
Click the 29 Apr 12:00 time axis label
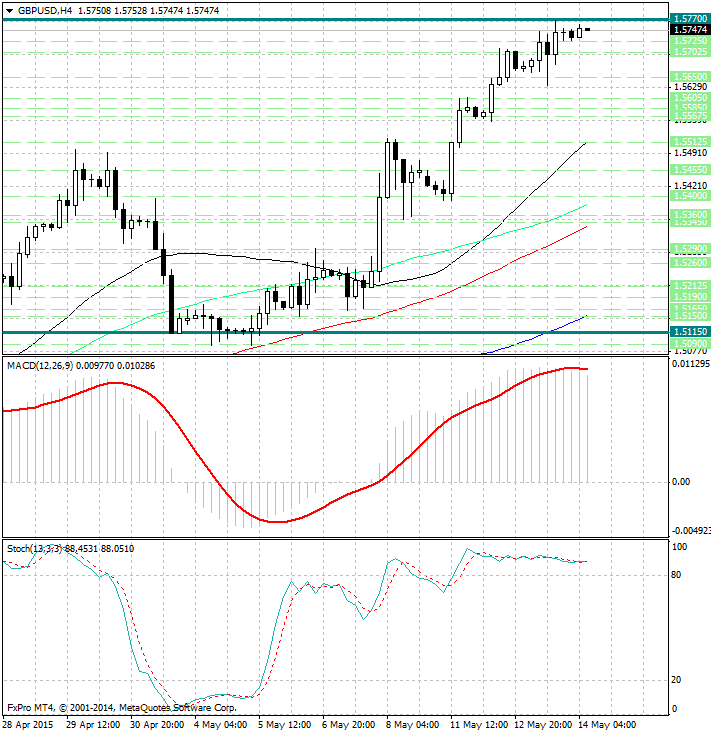[93, 725]
